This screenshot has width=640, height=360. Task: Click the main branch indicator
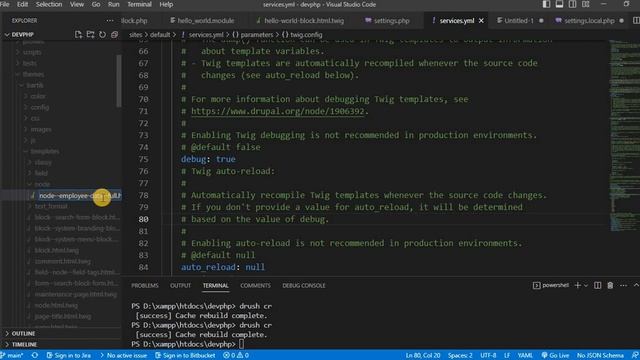(x=12, y=356)
